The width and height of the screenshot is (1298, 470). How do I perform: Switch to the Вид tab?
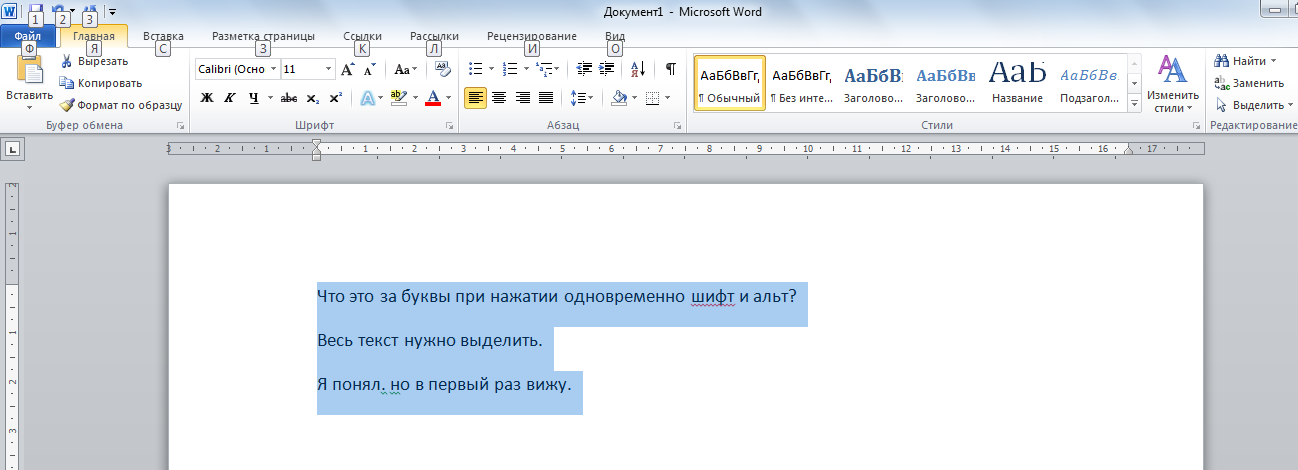tap(615, 36)
